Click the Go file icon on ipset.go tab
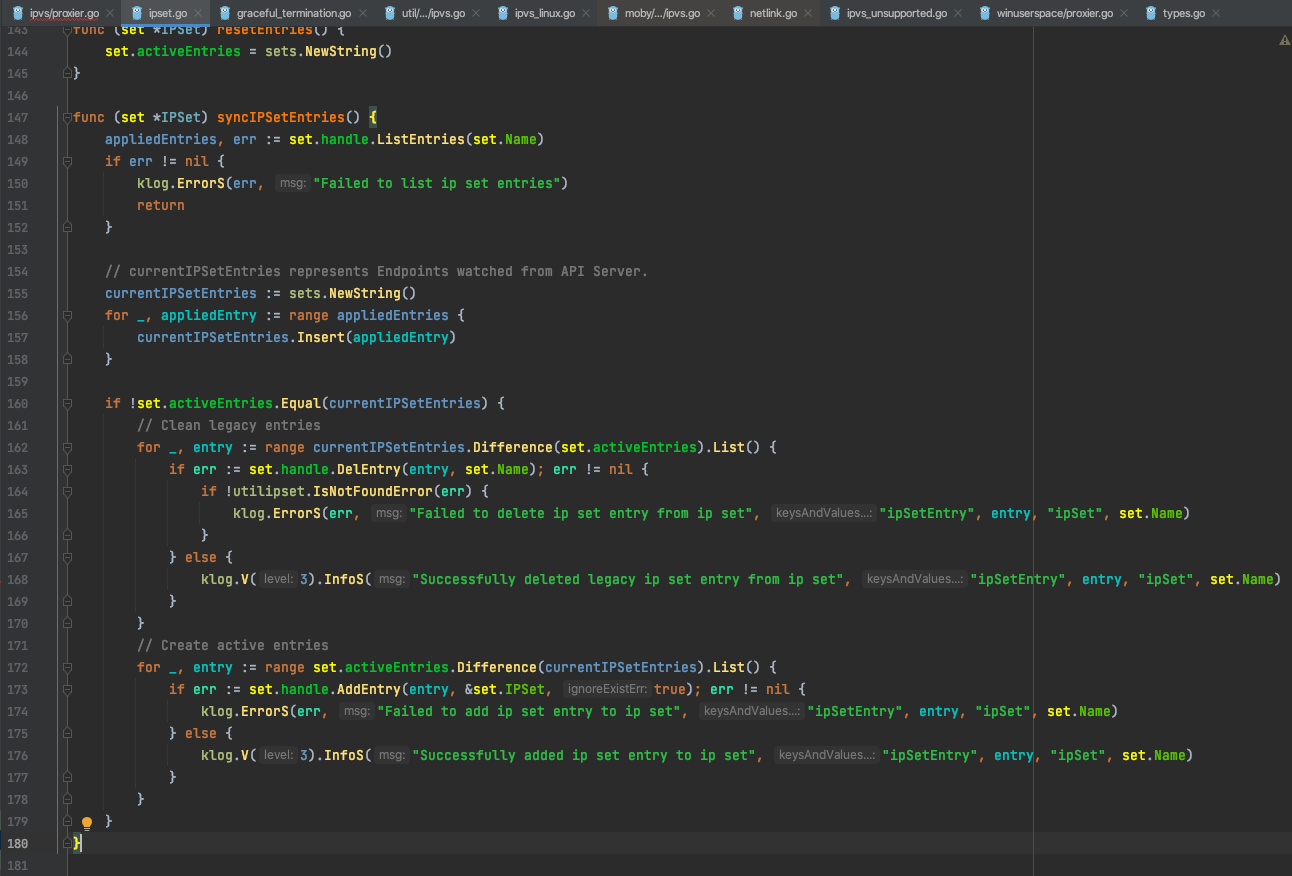 [x=137, y=13]
